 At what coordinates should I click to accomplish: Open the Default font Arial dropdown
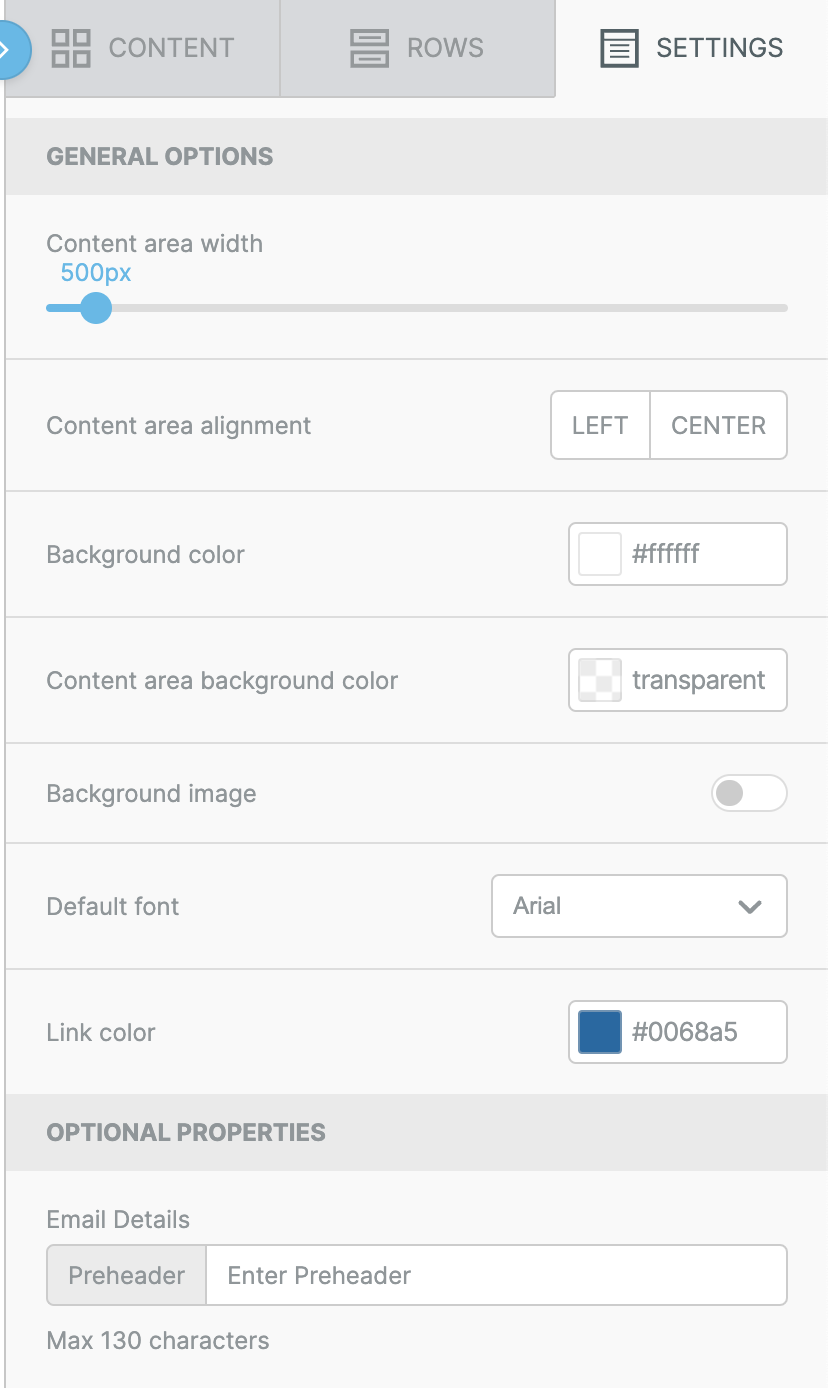coord(639,906)
